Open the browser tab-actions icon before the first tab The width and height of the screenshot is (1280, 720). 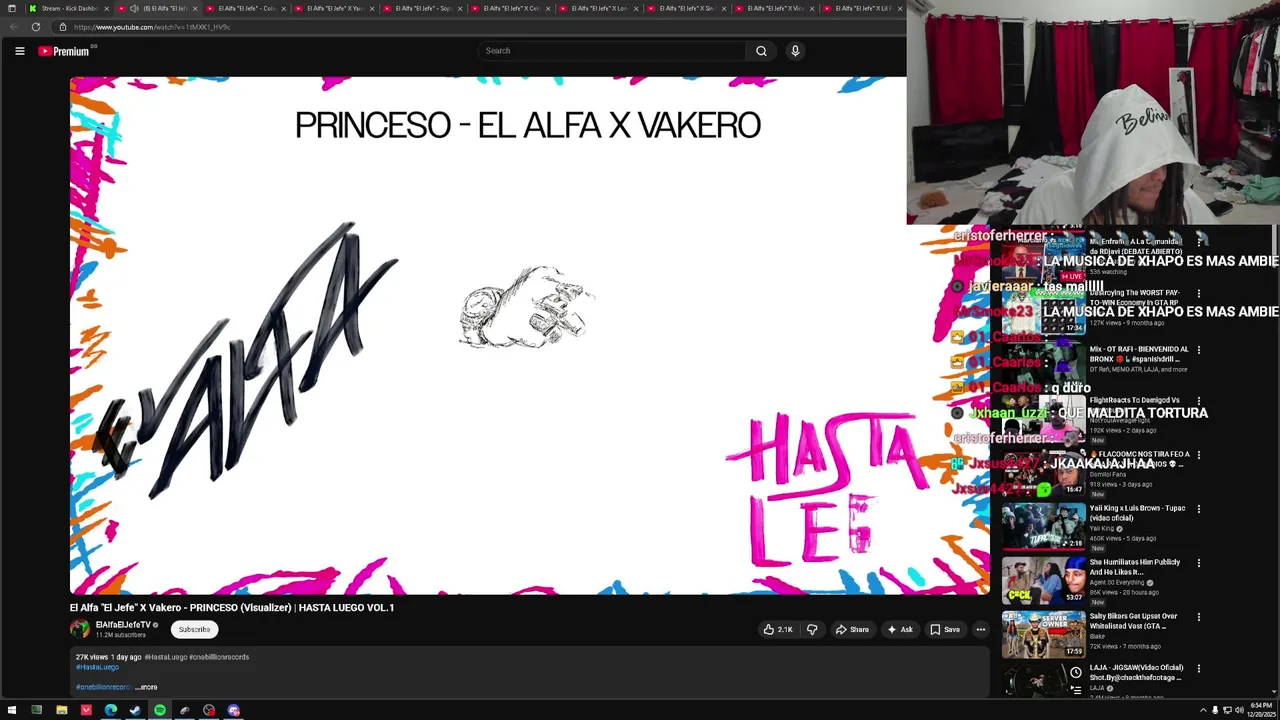(12, 8)
